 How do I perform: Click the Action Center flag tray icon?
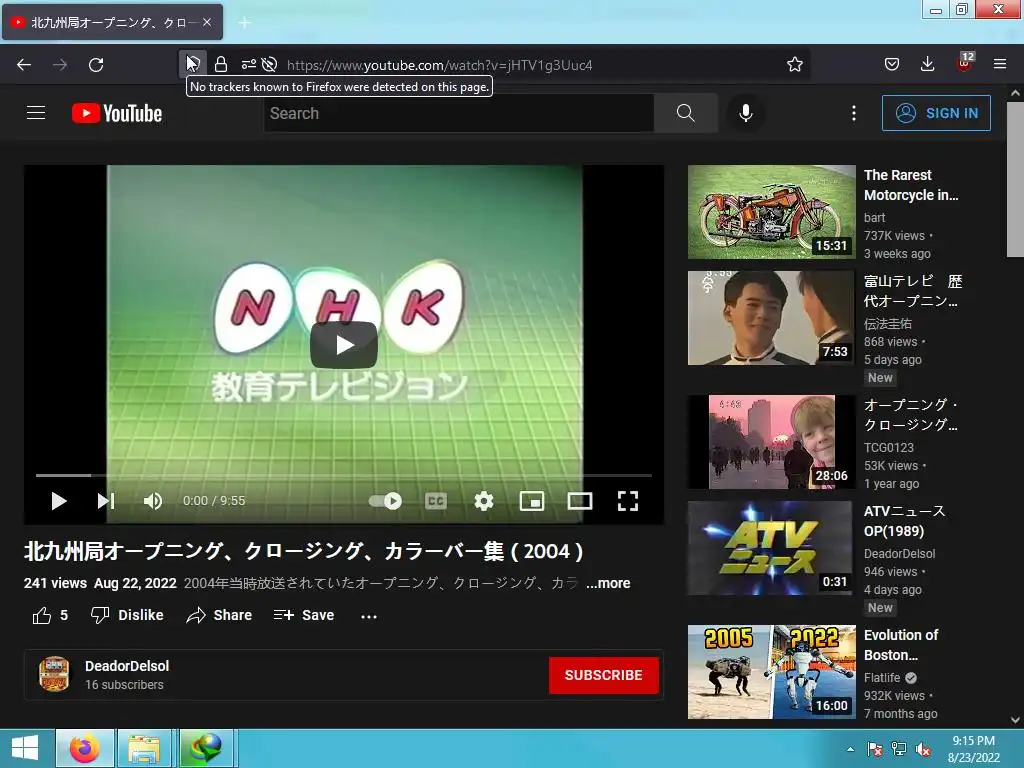(x=875, y=749)
